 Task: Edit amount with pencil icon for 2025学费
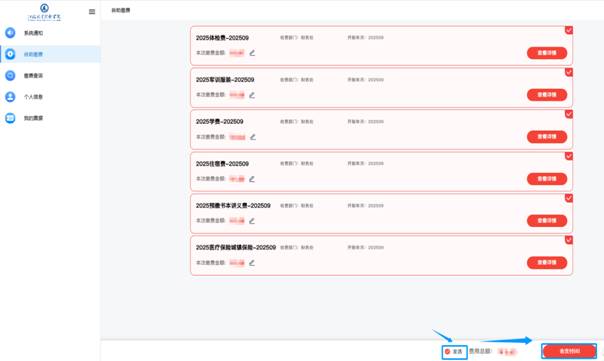click(253, 137)
